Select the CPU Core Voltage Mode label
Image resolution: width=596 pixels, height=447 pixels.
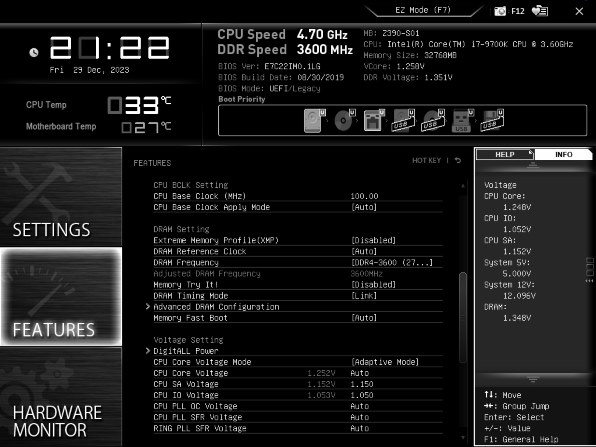(202, 362)
